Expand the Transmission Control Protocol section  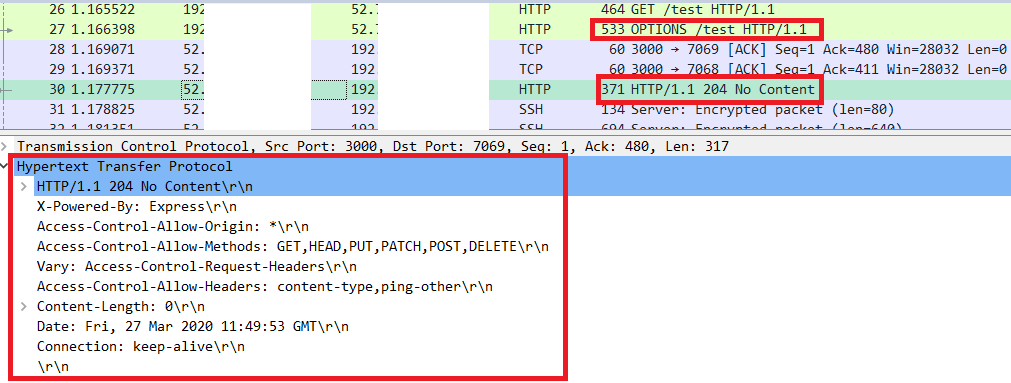5,146
